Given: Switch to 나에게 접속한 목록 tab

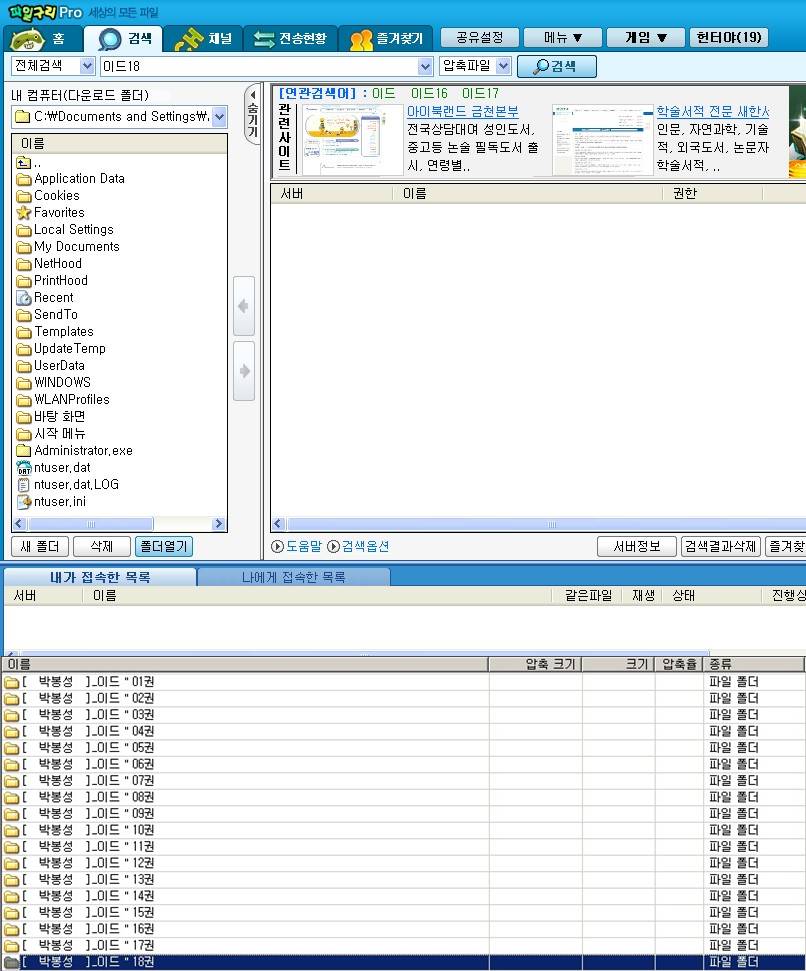Looking at the screenshot, I should (293, 577).
